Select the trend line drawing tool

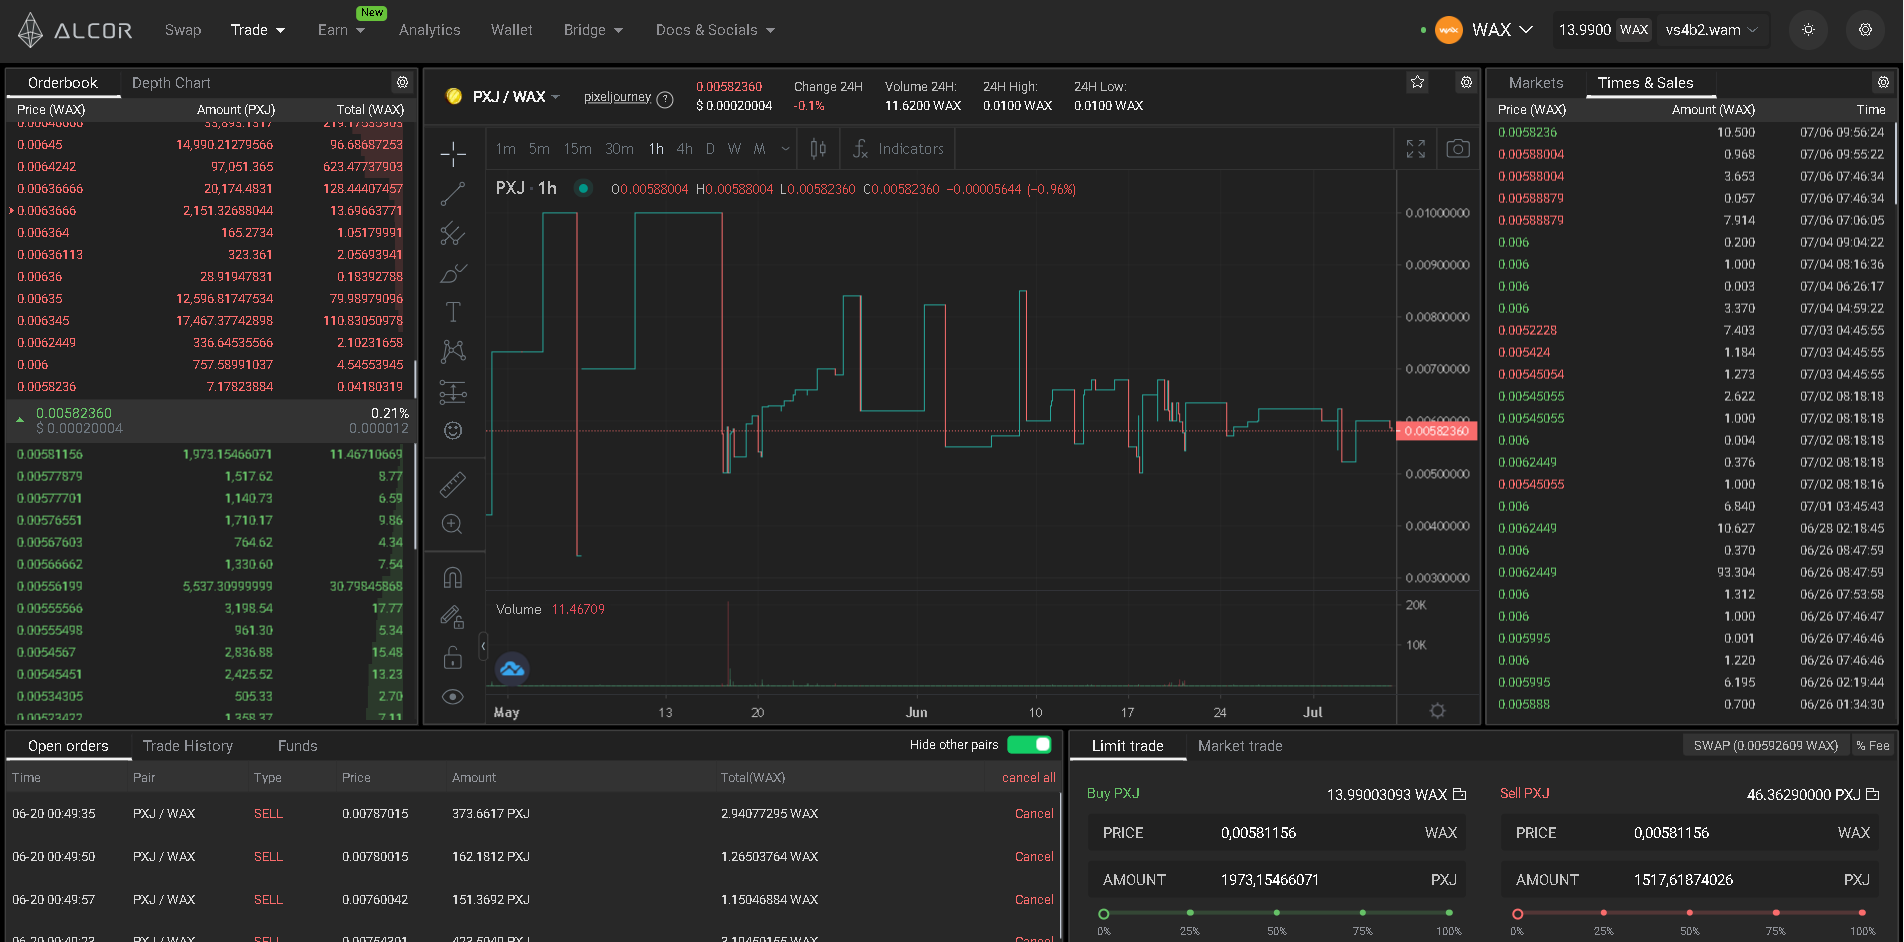(453, 194)
